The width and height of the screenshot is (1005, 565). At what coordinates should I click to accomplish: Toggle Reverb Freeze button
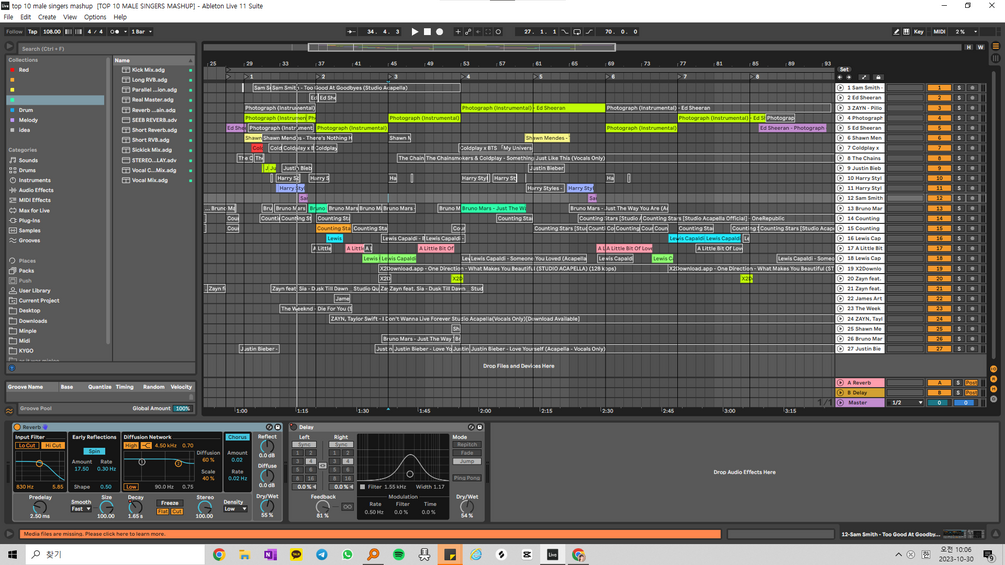pos(170,503)
